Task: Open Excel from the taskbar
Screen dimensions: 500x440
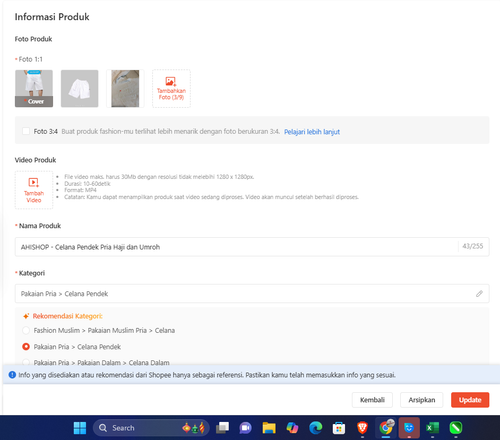Action: (x=432, y=428)
